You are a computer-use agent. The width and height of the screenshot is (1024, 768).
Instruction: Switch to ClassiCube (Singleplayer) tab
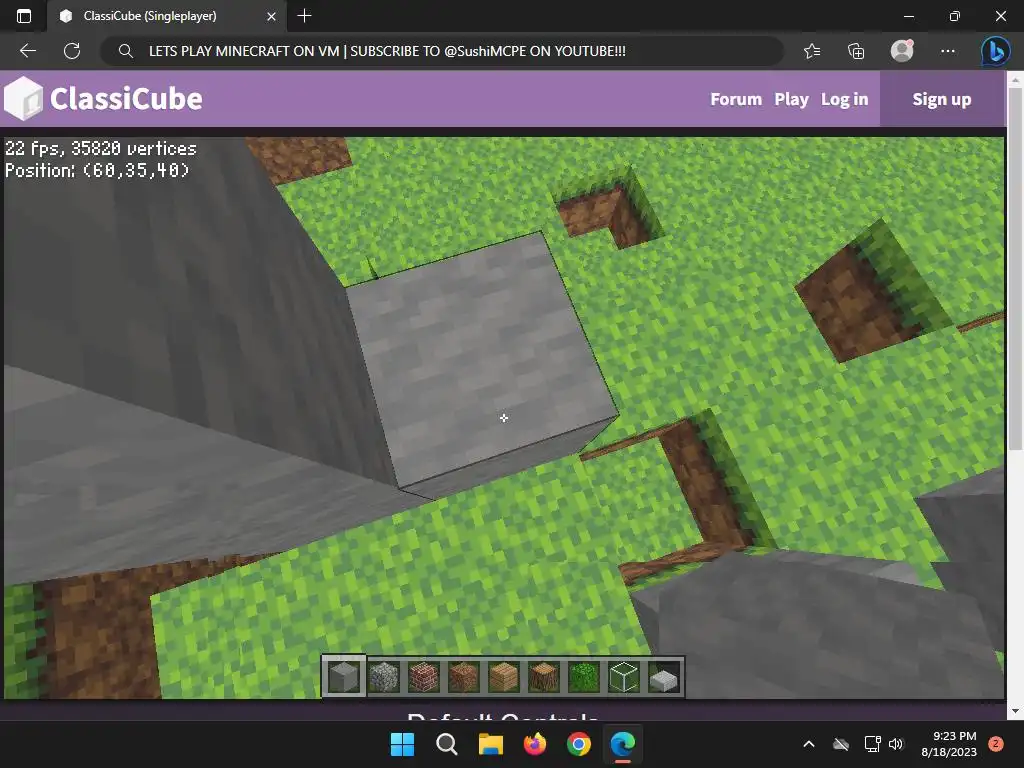[x=150, y=16]
